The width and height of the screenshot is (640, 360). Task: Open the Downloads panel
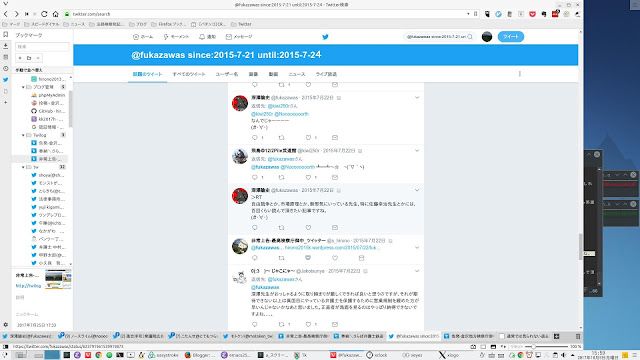point(6,46)
